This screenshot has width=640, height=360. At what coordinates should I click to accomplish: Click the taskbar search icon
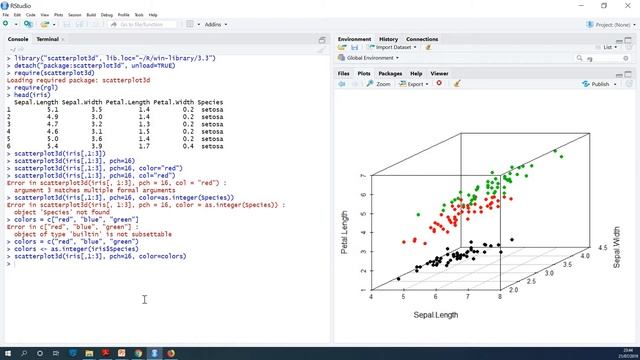24,353
